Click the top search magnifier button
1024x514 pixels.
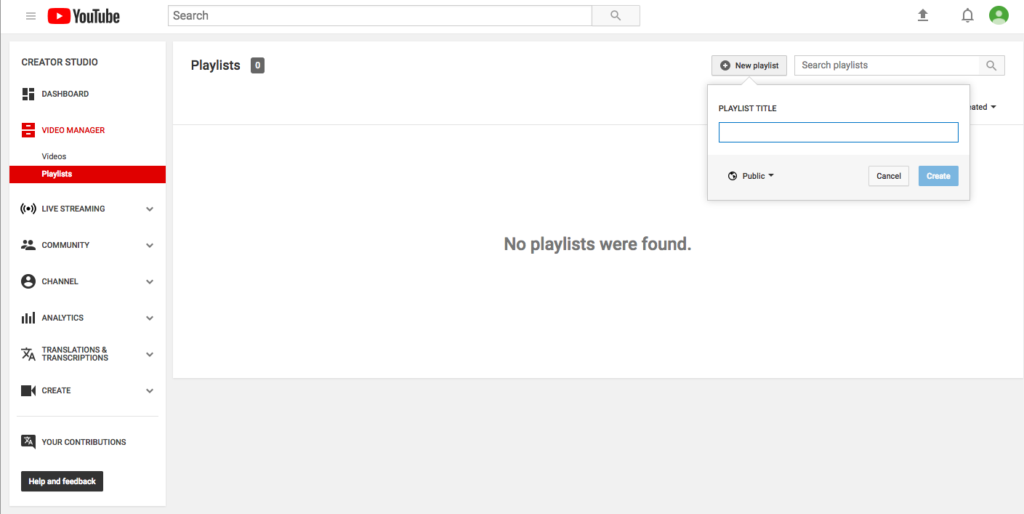click(615, 16)
